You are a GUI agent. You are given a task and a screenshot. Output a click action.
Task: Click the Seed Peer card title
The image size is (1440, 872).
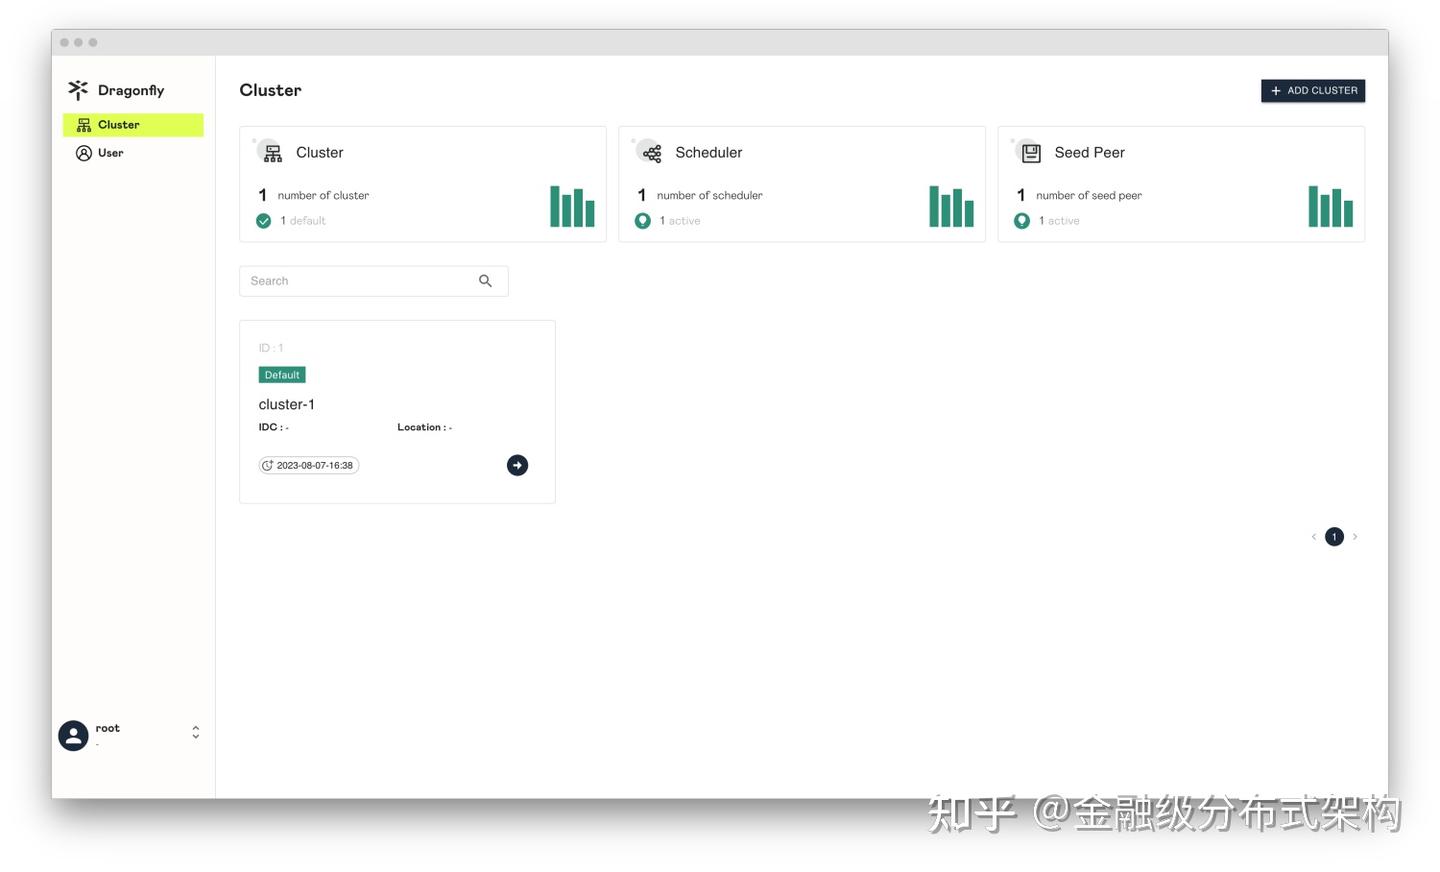1089,153
